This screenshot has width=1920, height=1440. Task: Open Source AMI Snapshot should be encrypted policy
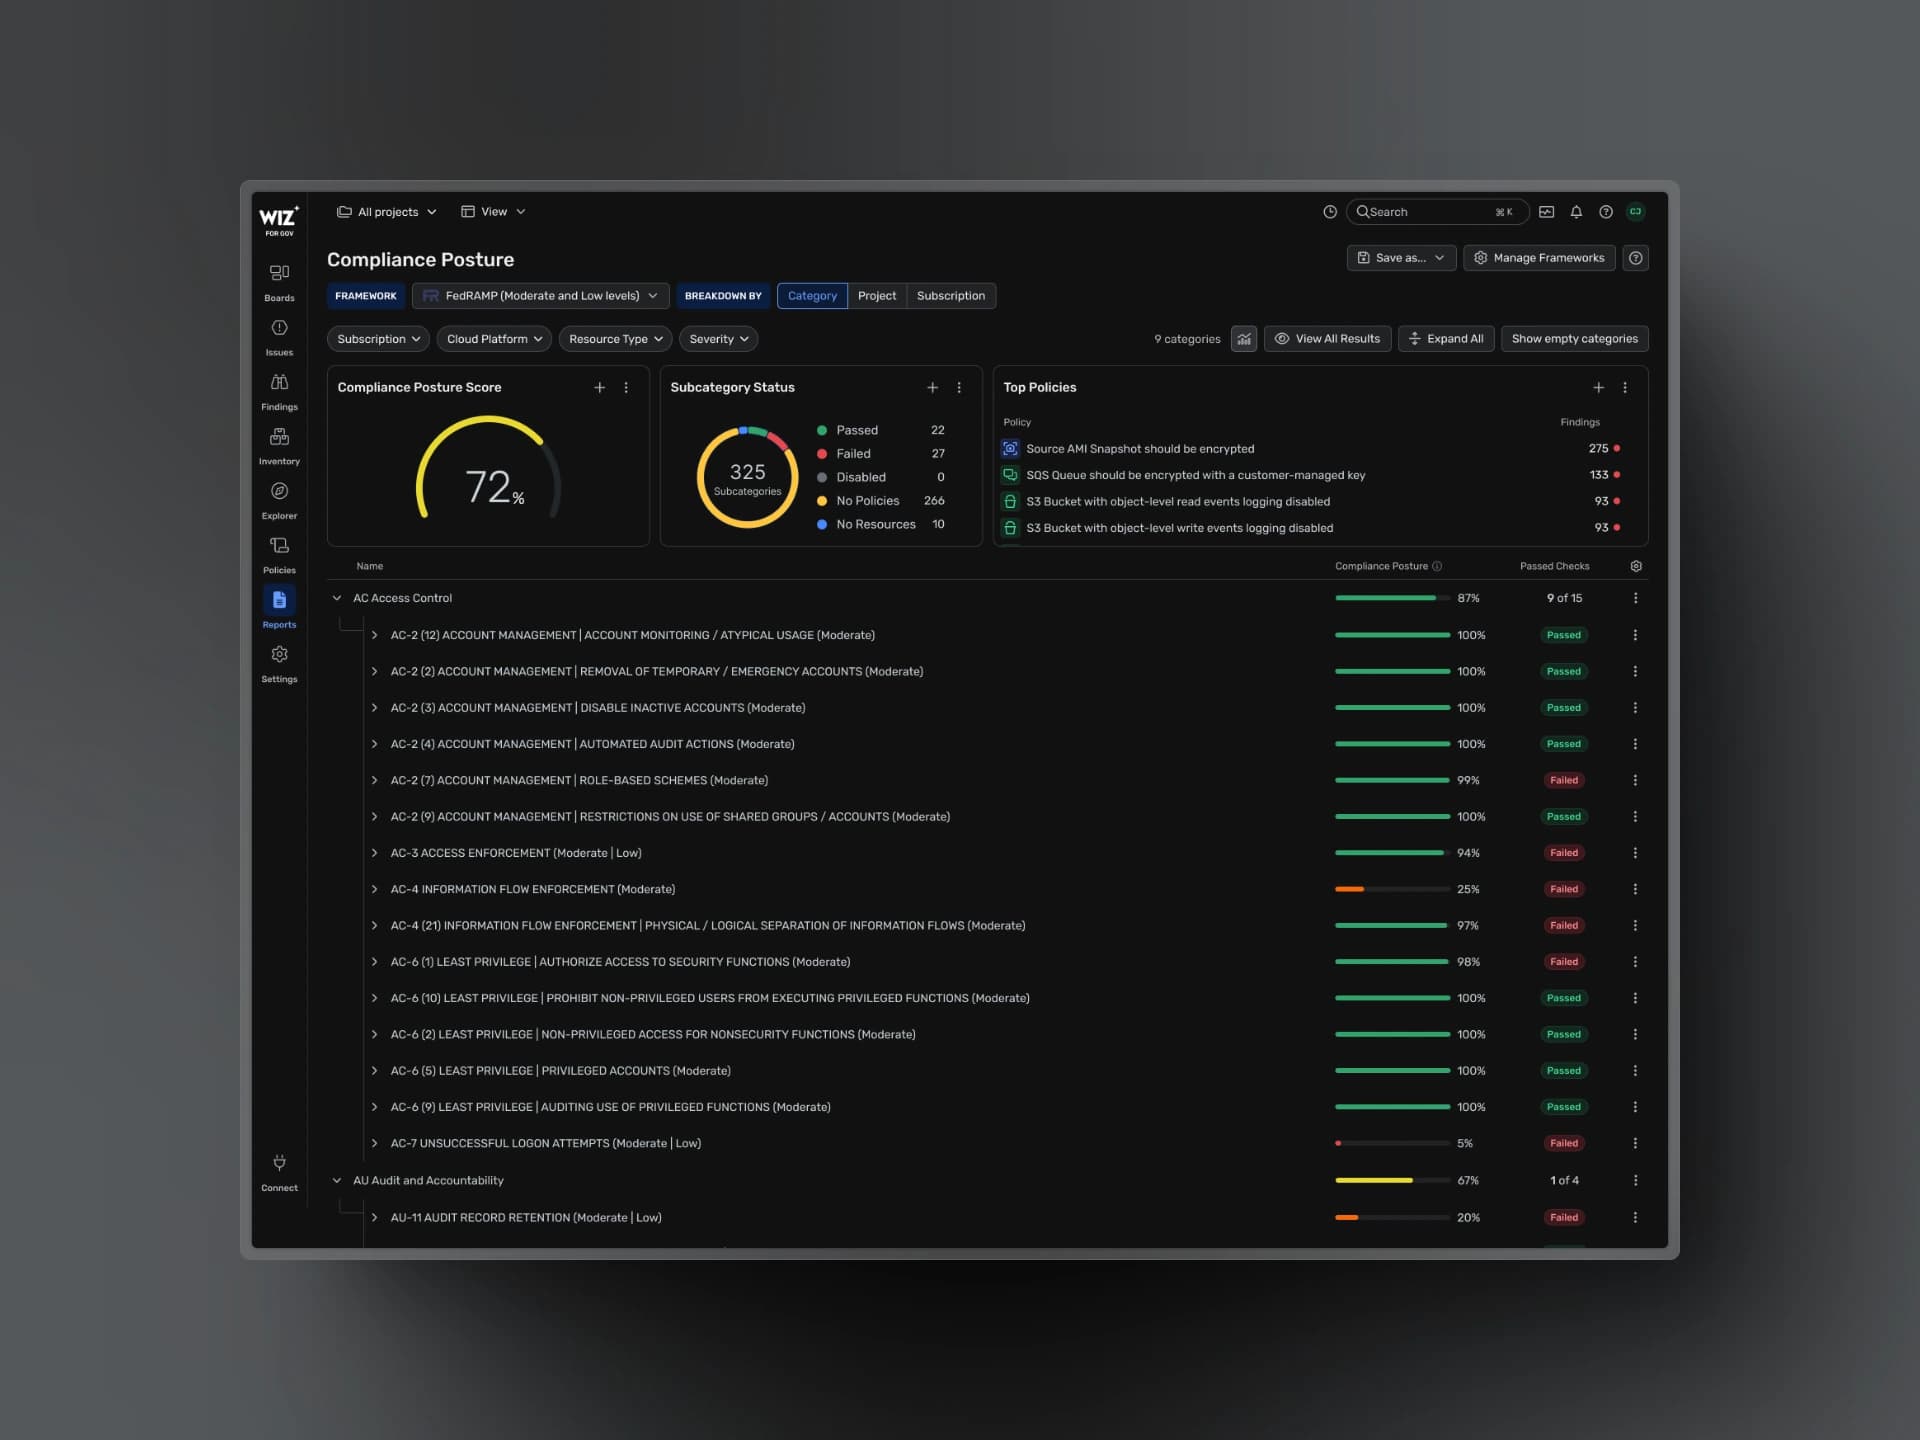(1140, 449)
